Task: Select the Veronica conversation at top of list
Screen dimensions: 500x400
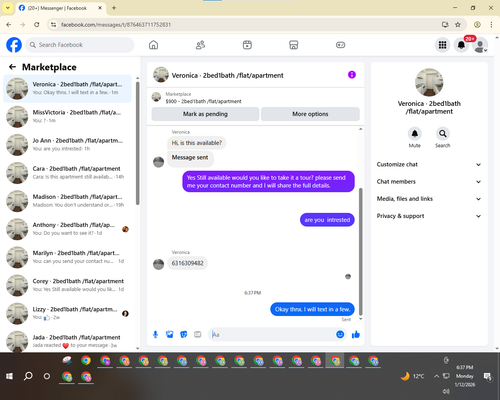Action: click(67, 89)
